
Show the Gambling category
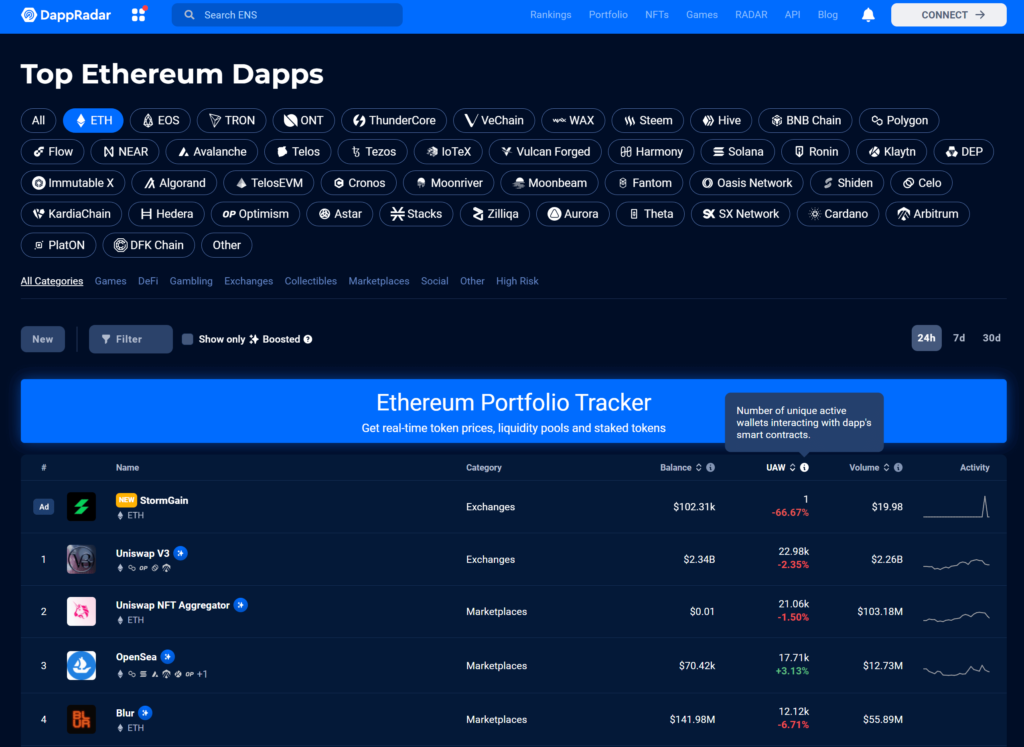(x=191, y=281)
